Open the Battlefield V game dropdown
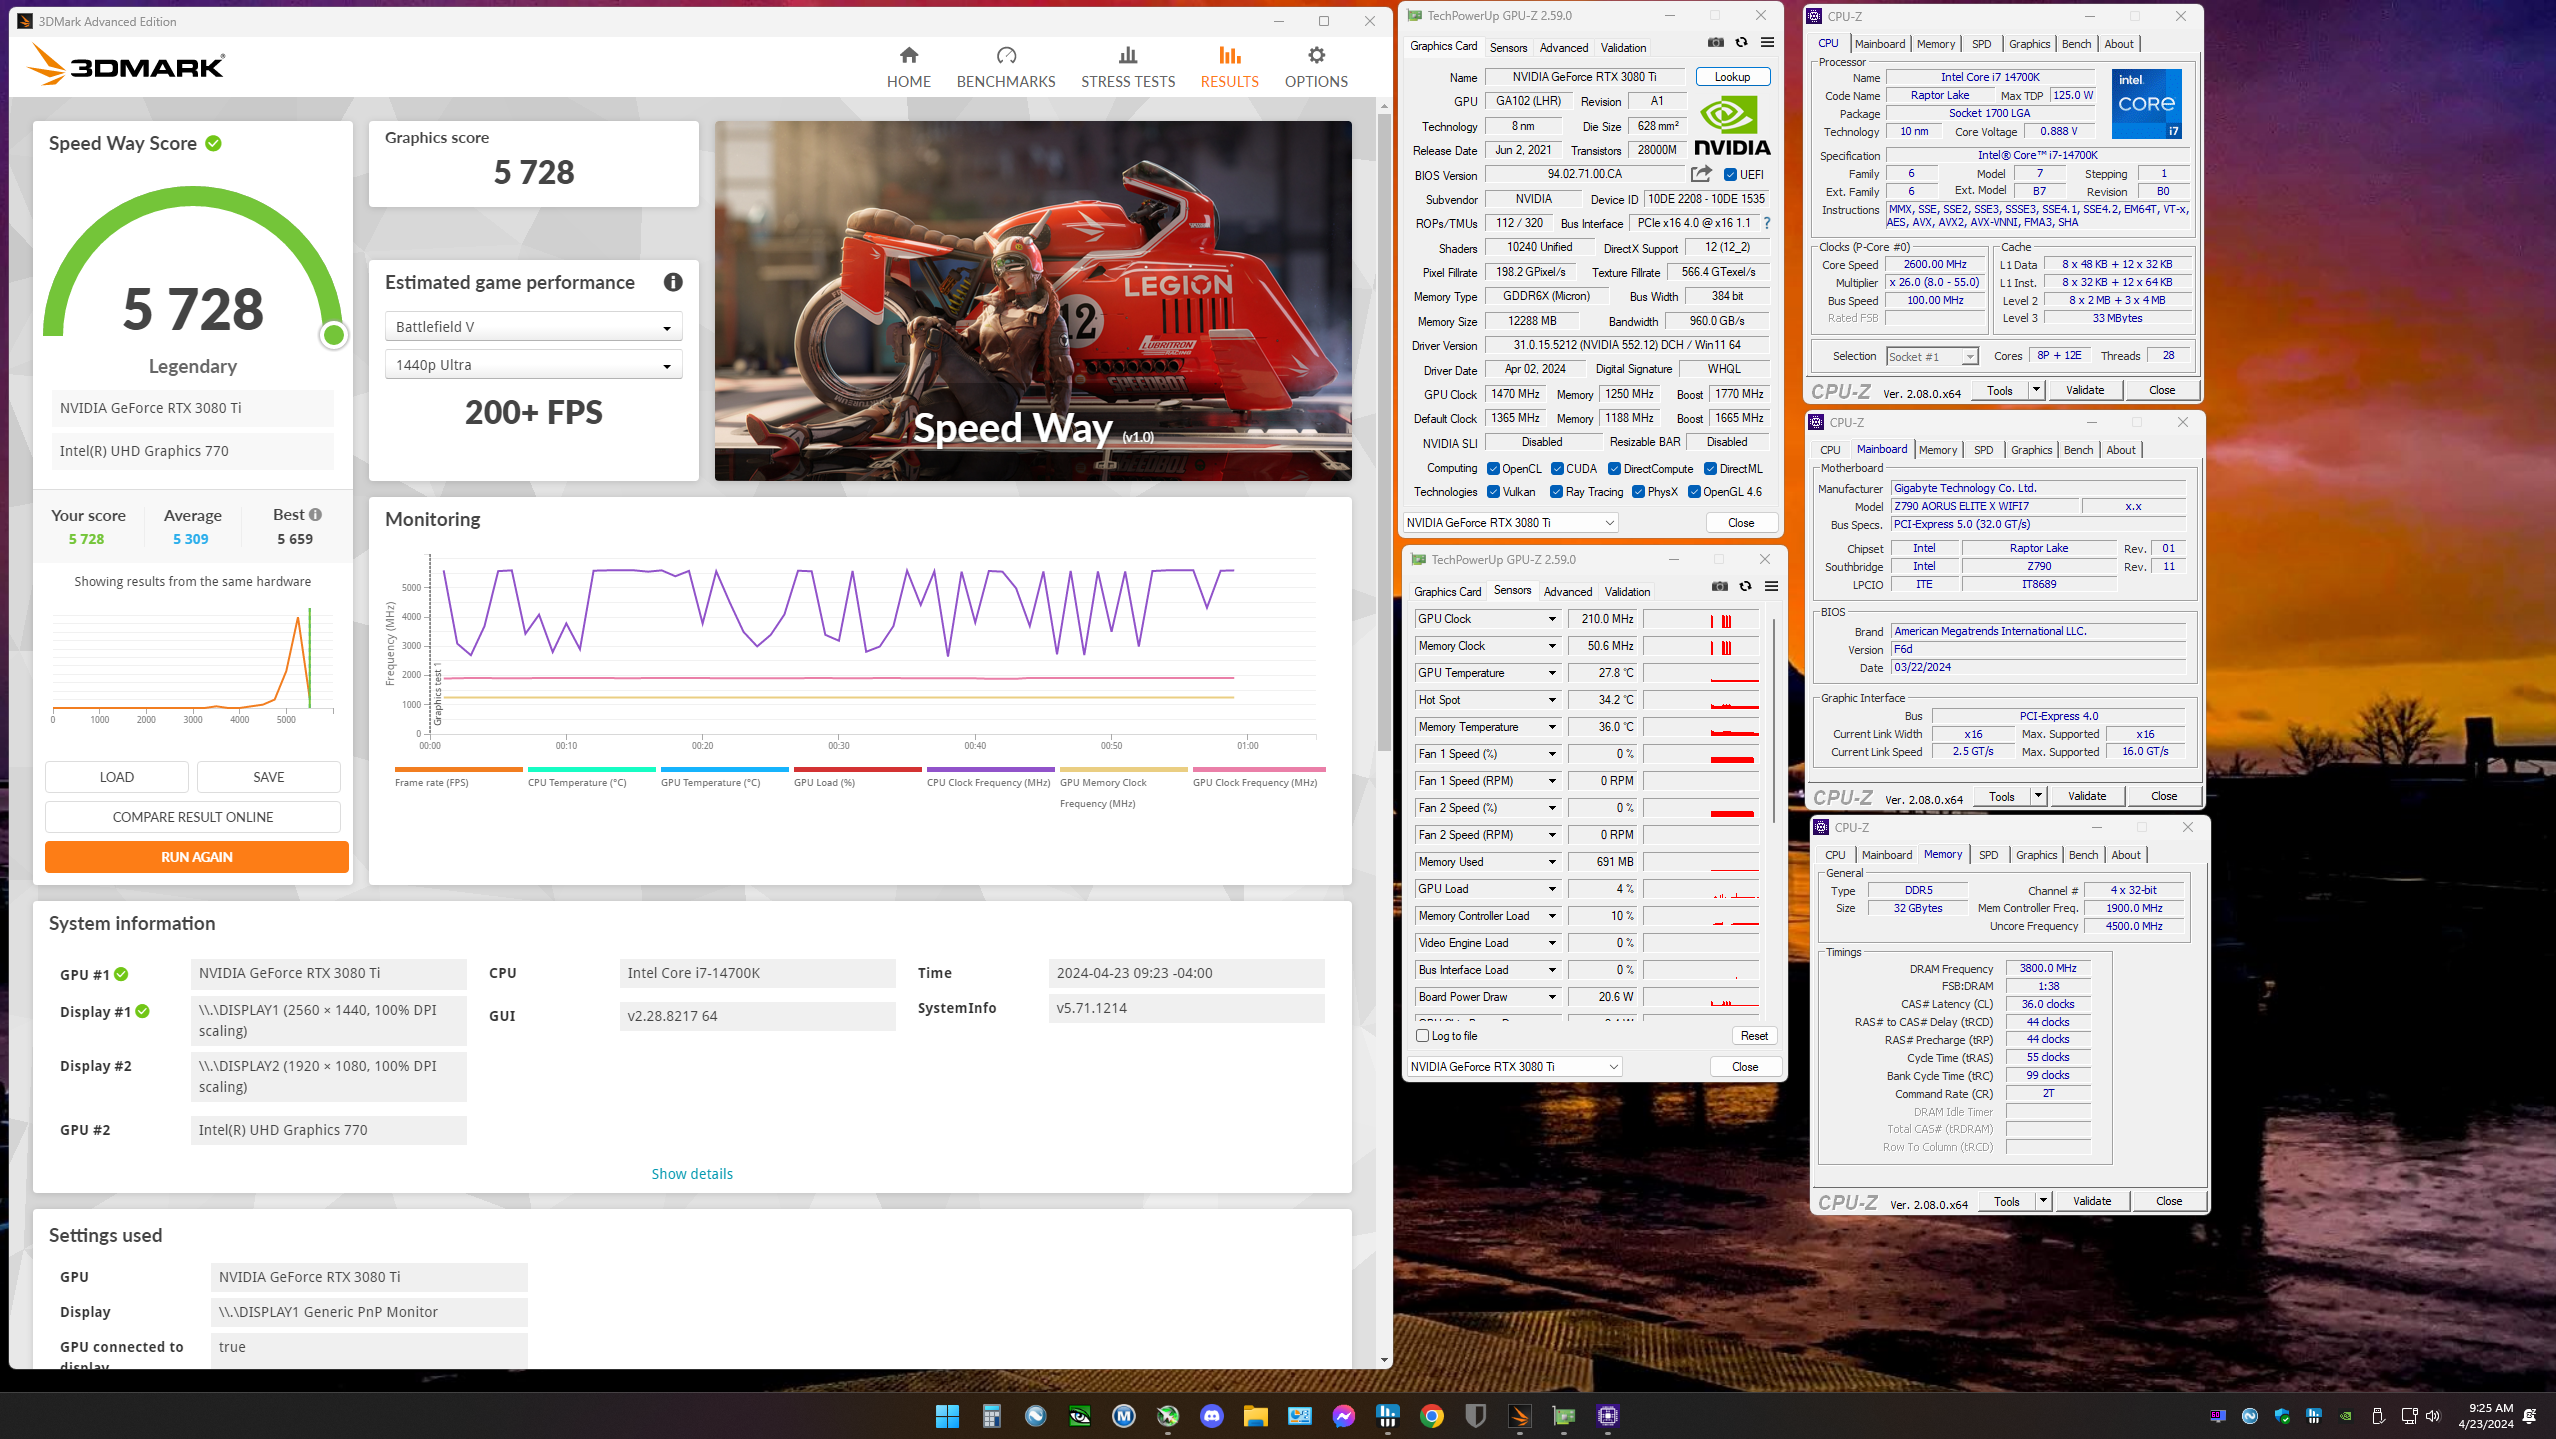 [x=533, y=327]
